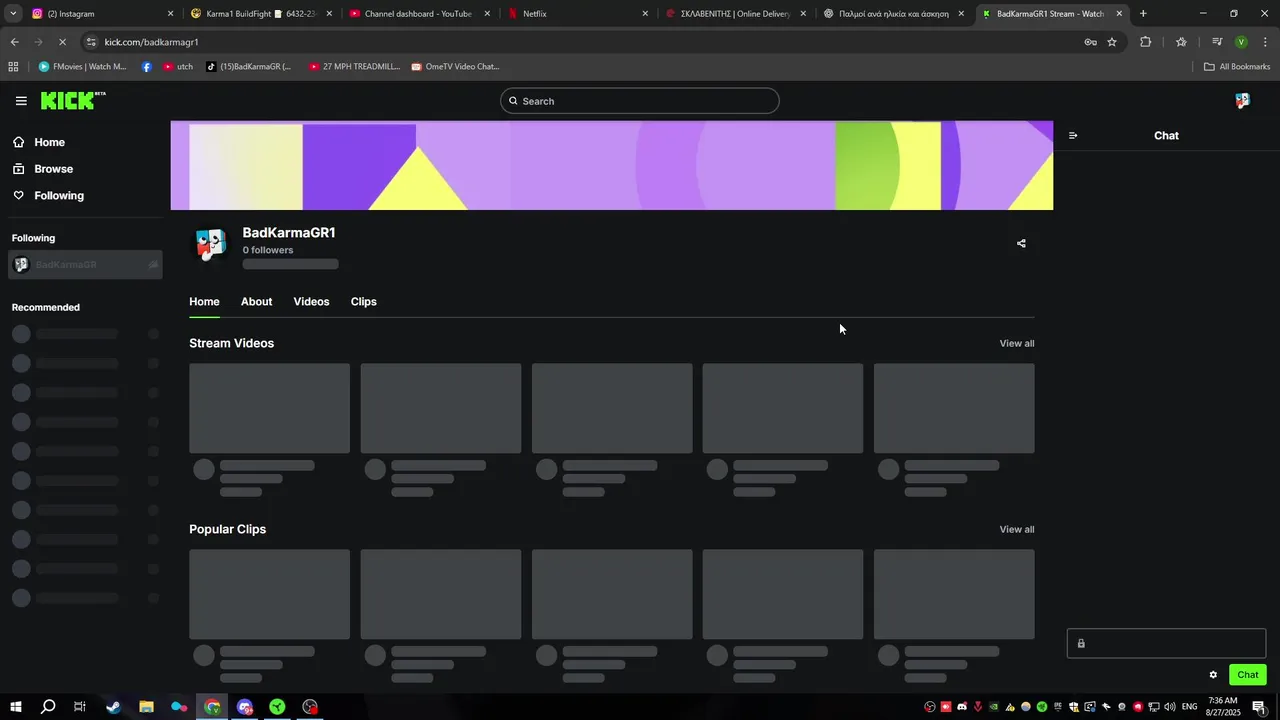Click the green Chat send button
The height and width of the screenshot is (720, 1280).
tap(1248, 675)
